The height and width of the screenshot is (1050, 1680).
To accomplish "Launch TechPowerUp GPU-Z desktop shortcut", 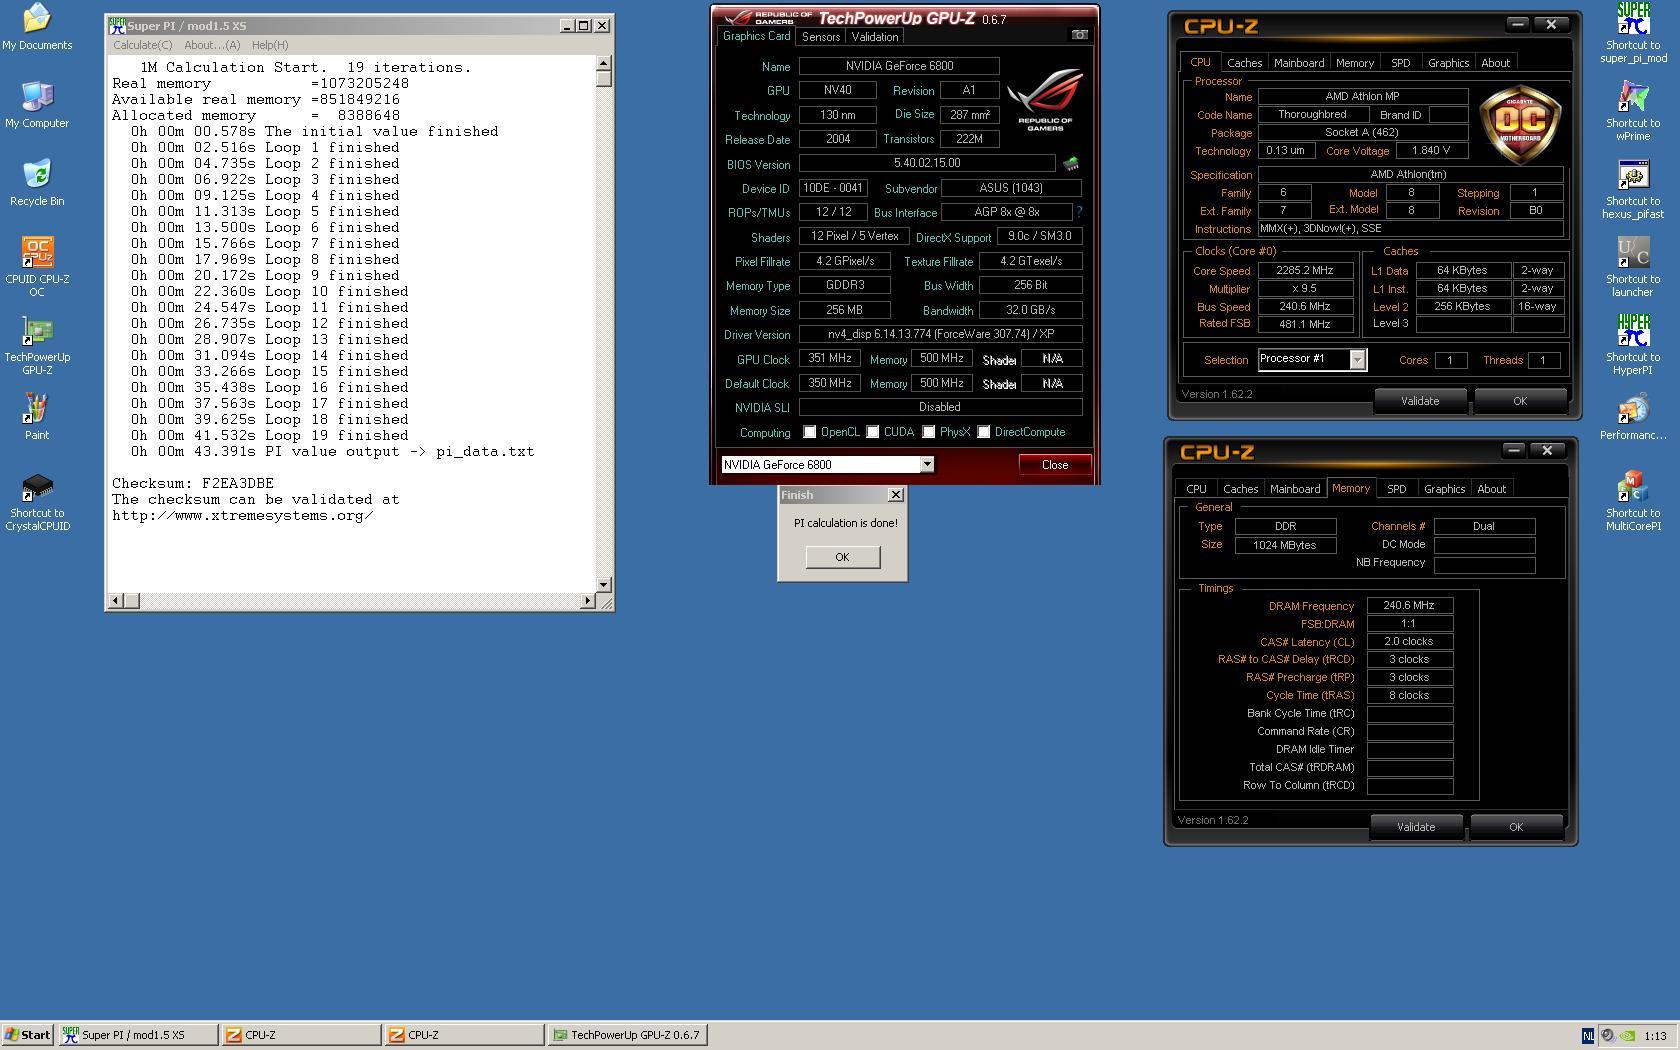I will pos(37,345).
